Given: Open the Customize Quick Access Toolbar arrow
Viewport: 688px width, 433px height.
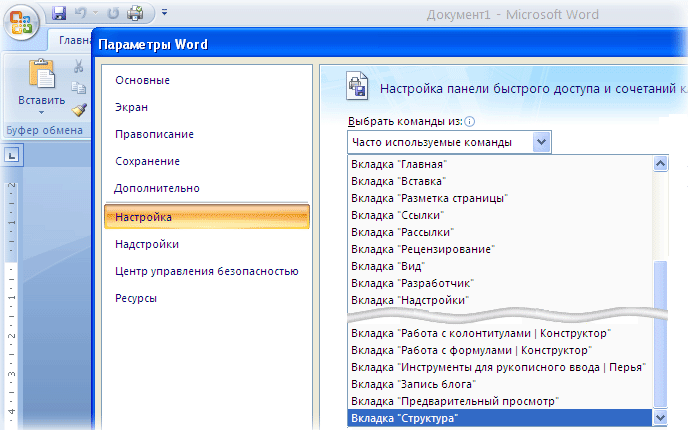Looking at the screenshot, I should point(164,12).
